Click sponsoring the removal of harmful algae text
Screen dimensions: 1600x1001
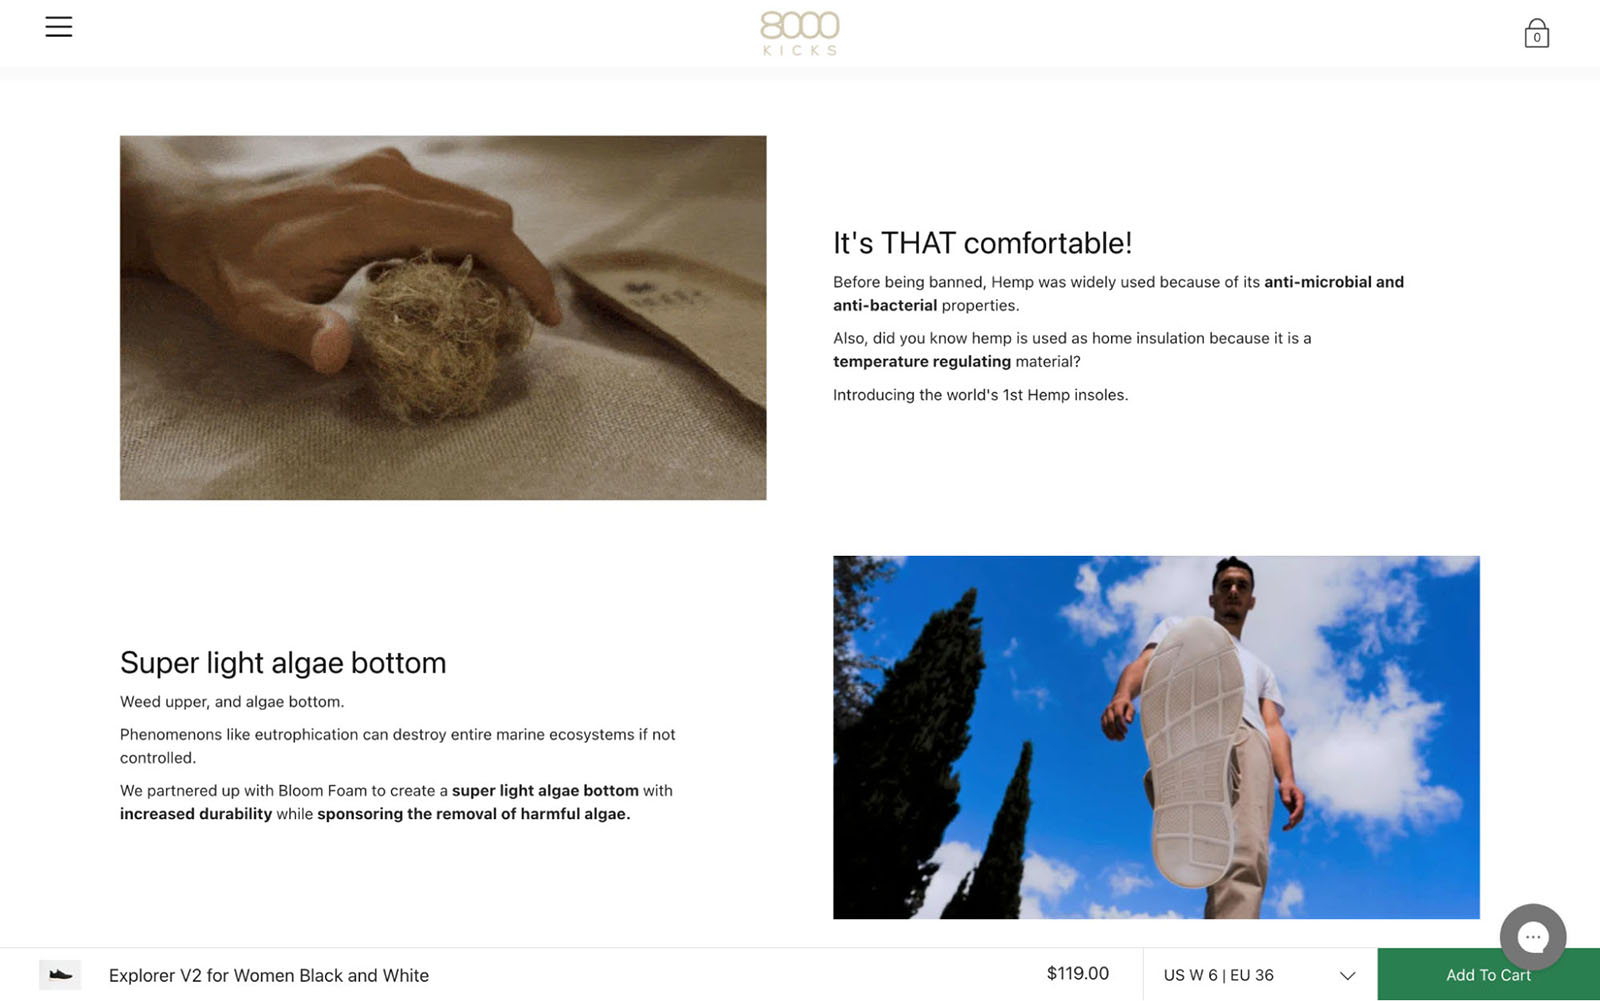pos(473,814)
